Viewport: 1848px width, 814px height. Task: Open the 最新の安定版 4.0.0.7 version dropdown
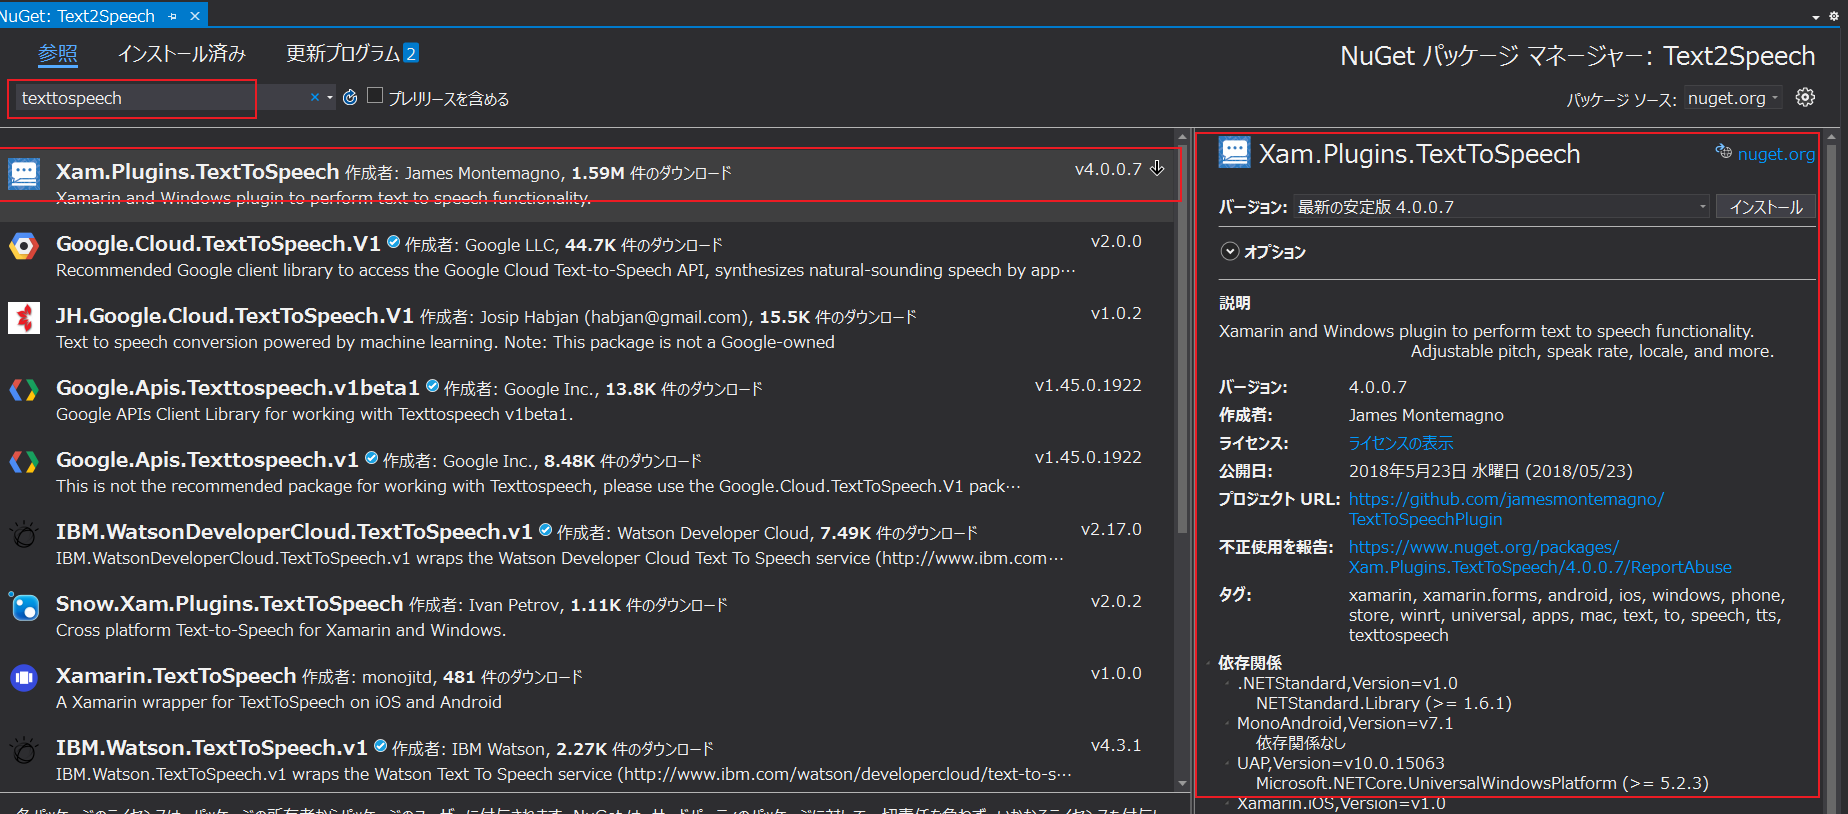(x=1502, y=207)
